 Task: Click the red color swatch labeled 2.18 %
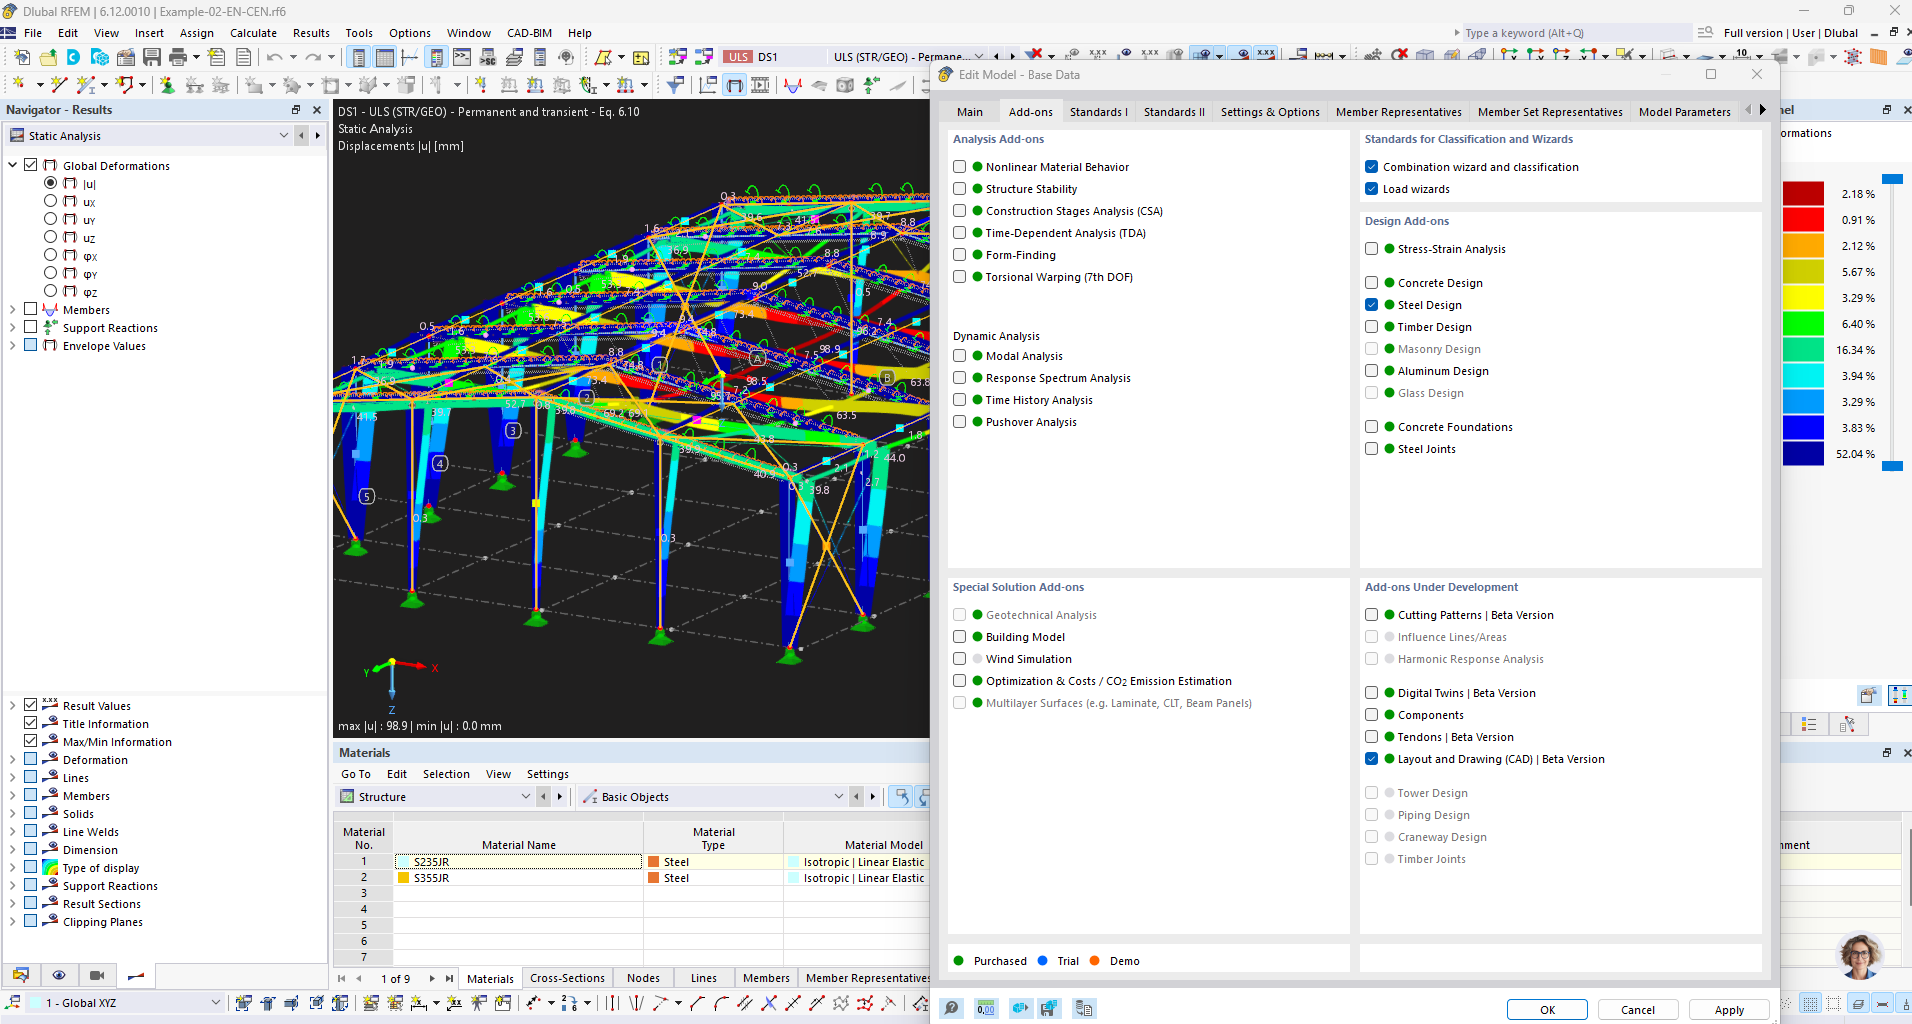(x=1803, y=194)
